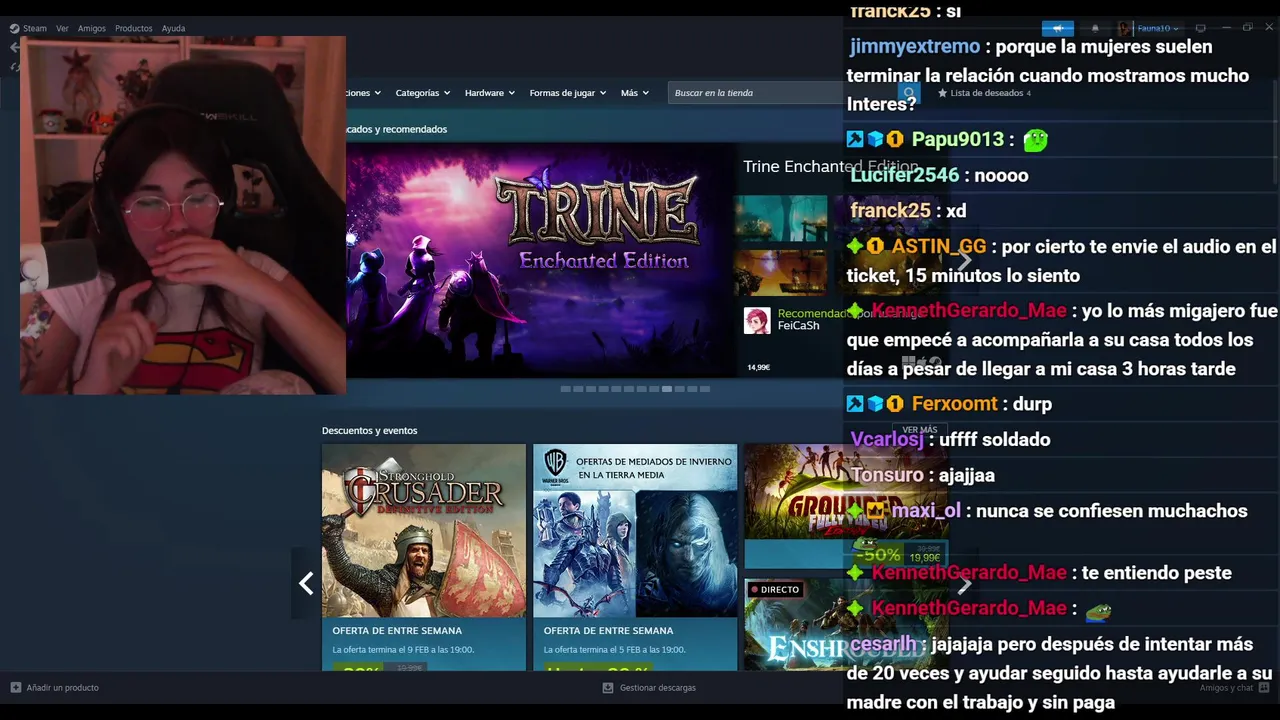The width and height of the screenshot is (1280, 720).
Task: Click Stronghold OFERTA DE ENTRE SEMANA label
Action: coord(397,630)
